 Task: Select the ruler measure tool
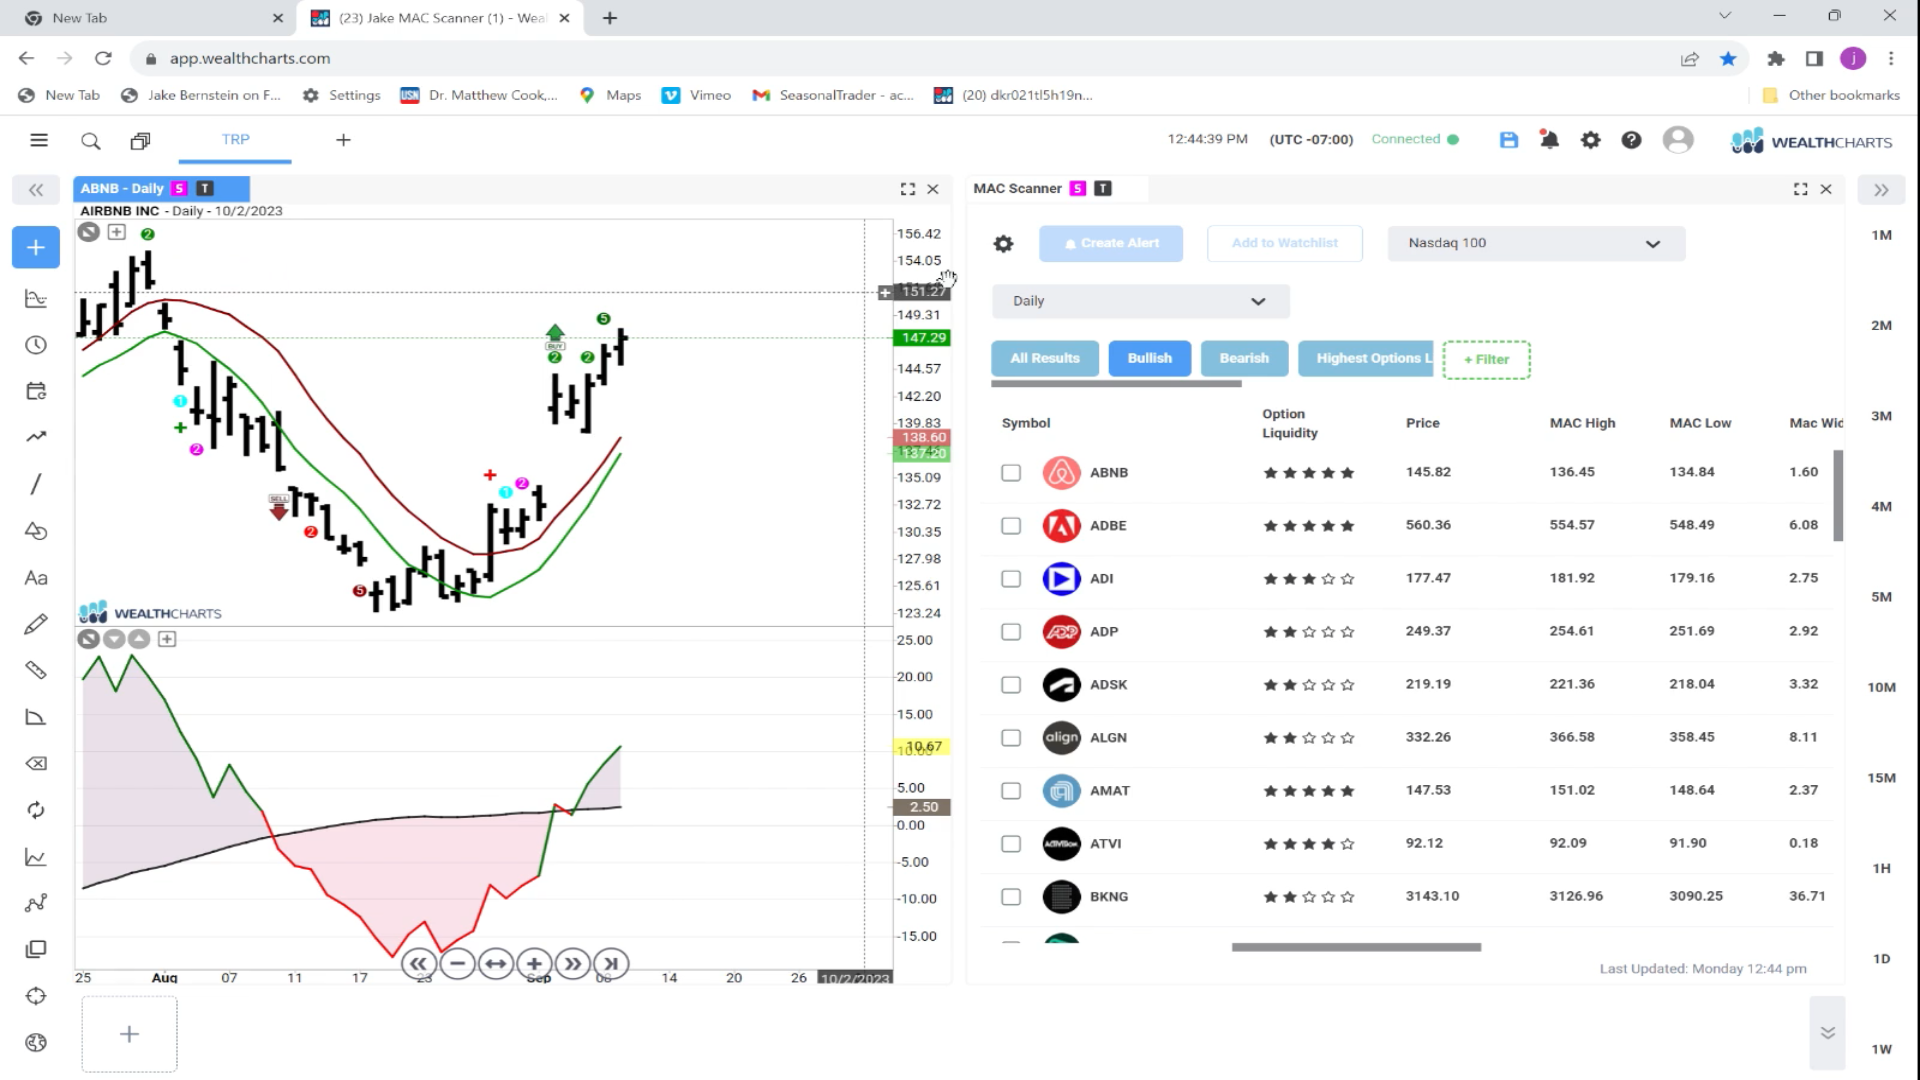pos(36,670)
